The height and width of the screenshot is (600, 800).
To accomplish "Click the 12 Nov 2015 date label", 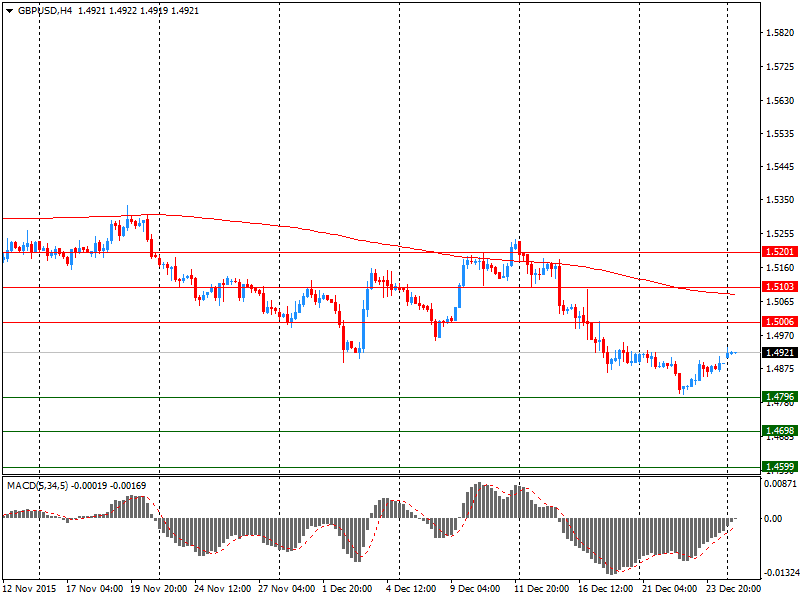I will (x=29, y=589).
